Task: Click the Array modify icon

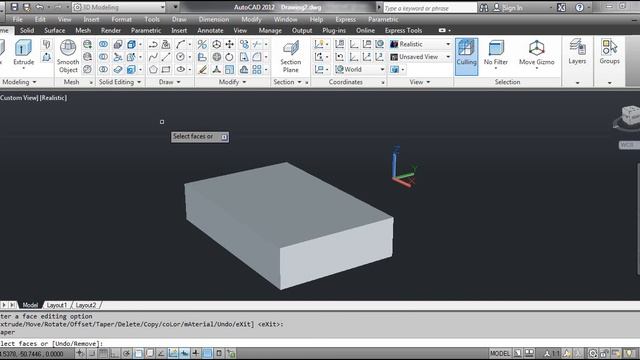Action: (x=257, y=69)
